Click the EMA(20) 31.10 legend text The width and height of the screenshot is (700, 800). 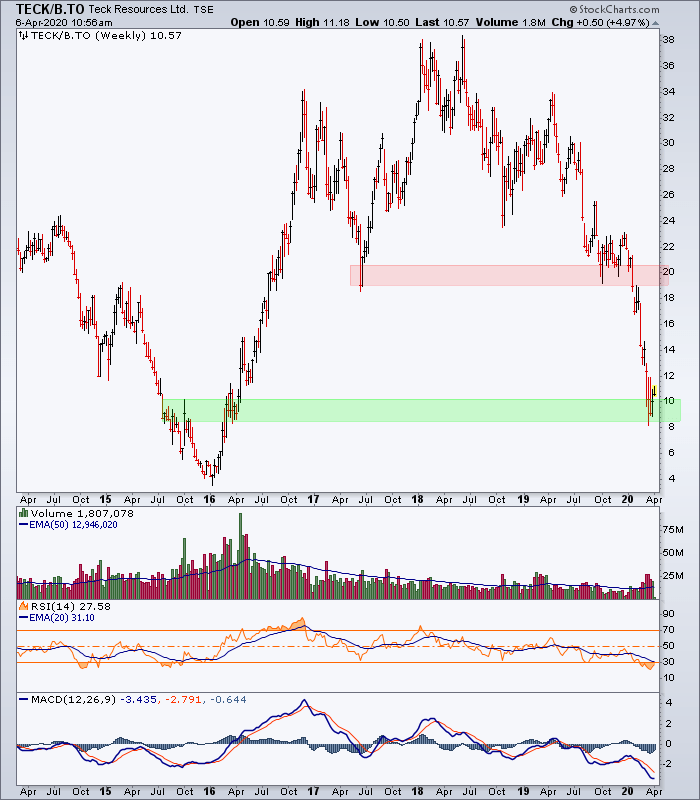[62, 618]
